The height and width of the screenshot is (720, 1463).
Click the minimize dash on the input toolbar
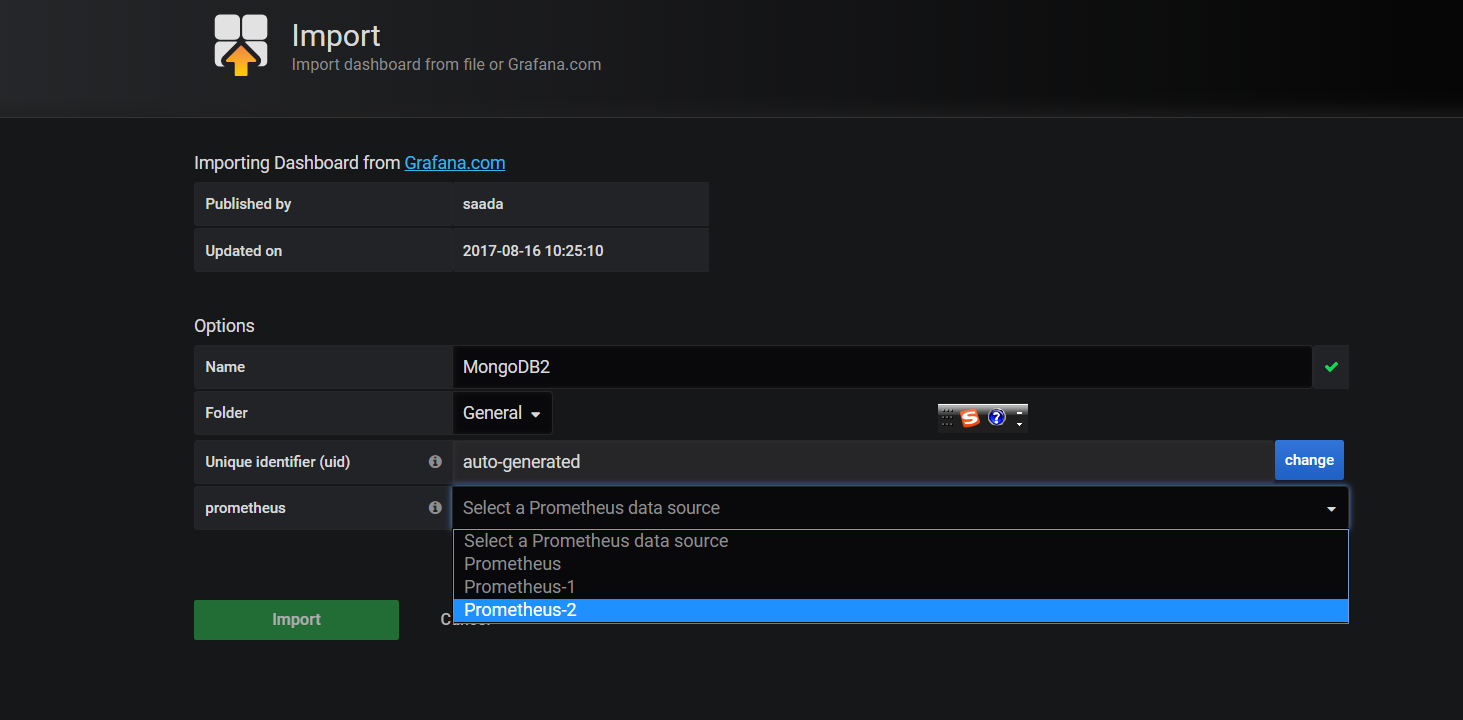click(1019, 412)
